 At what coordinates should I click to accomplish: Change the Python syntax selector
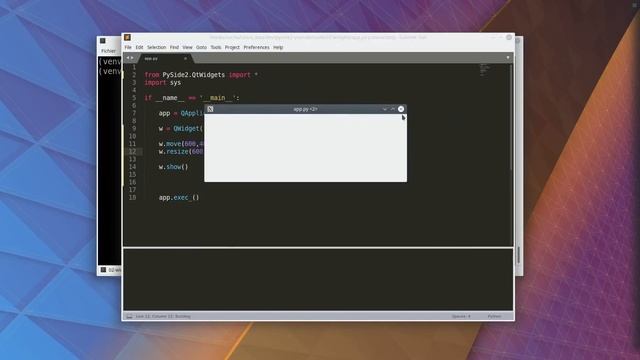click(x=494, y=316)
